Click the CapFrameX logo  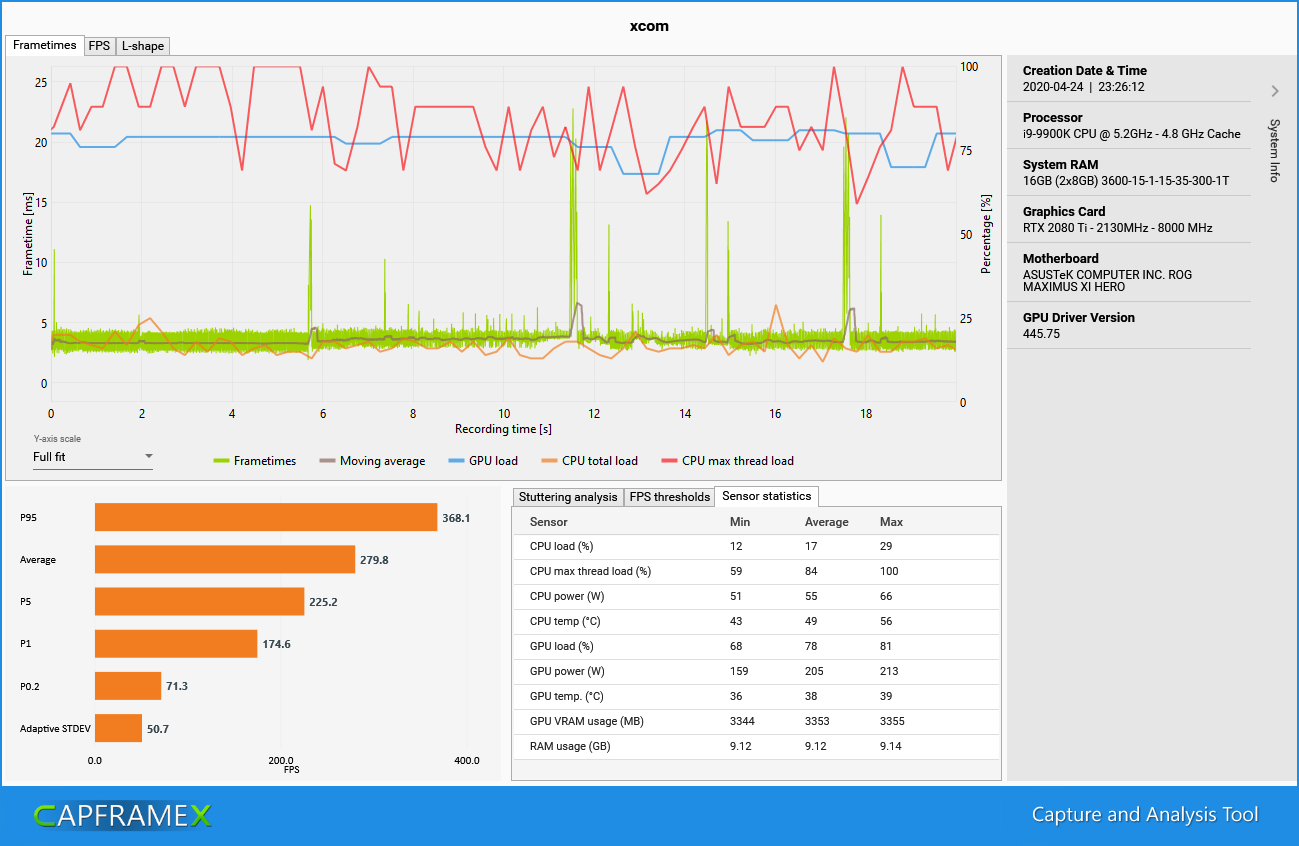122,815
